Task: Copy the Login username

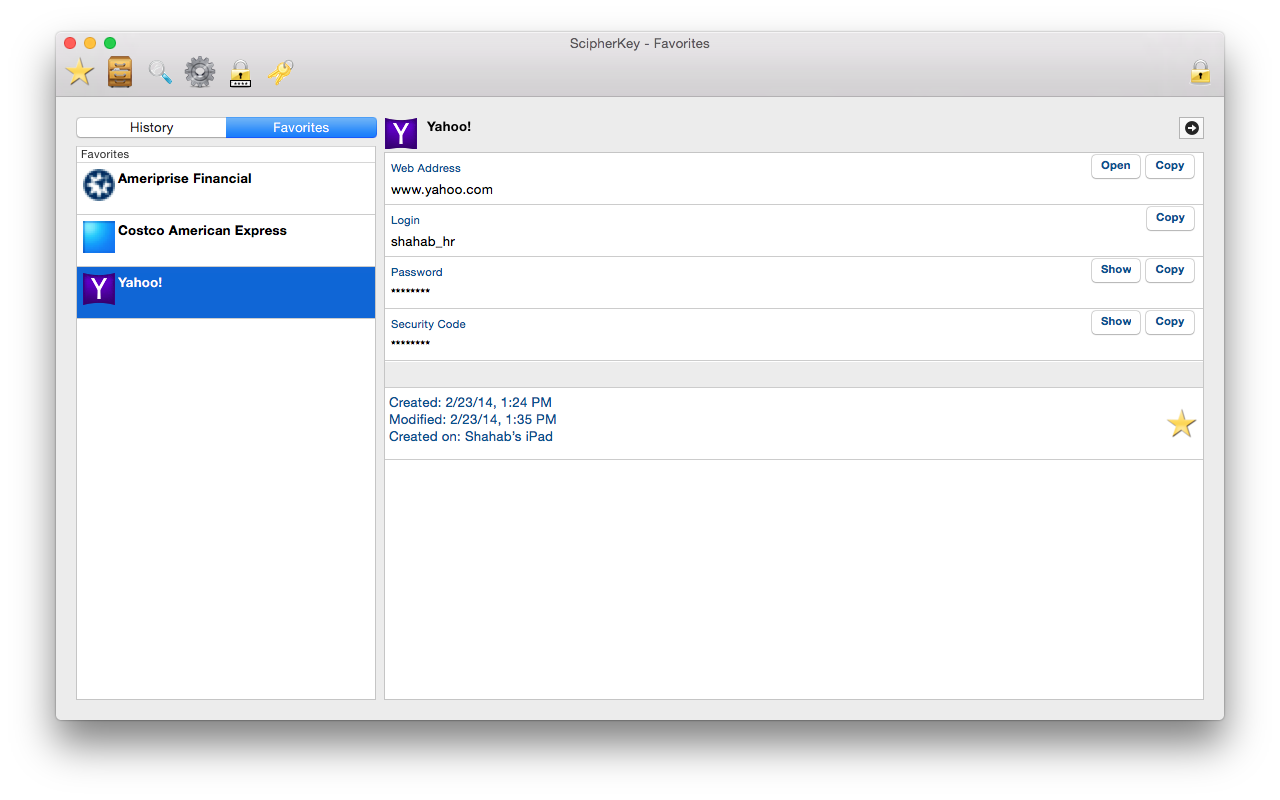Action: click(1169, 218)
